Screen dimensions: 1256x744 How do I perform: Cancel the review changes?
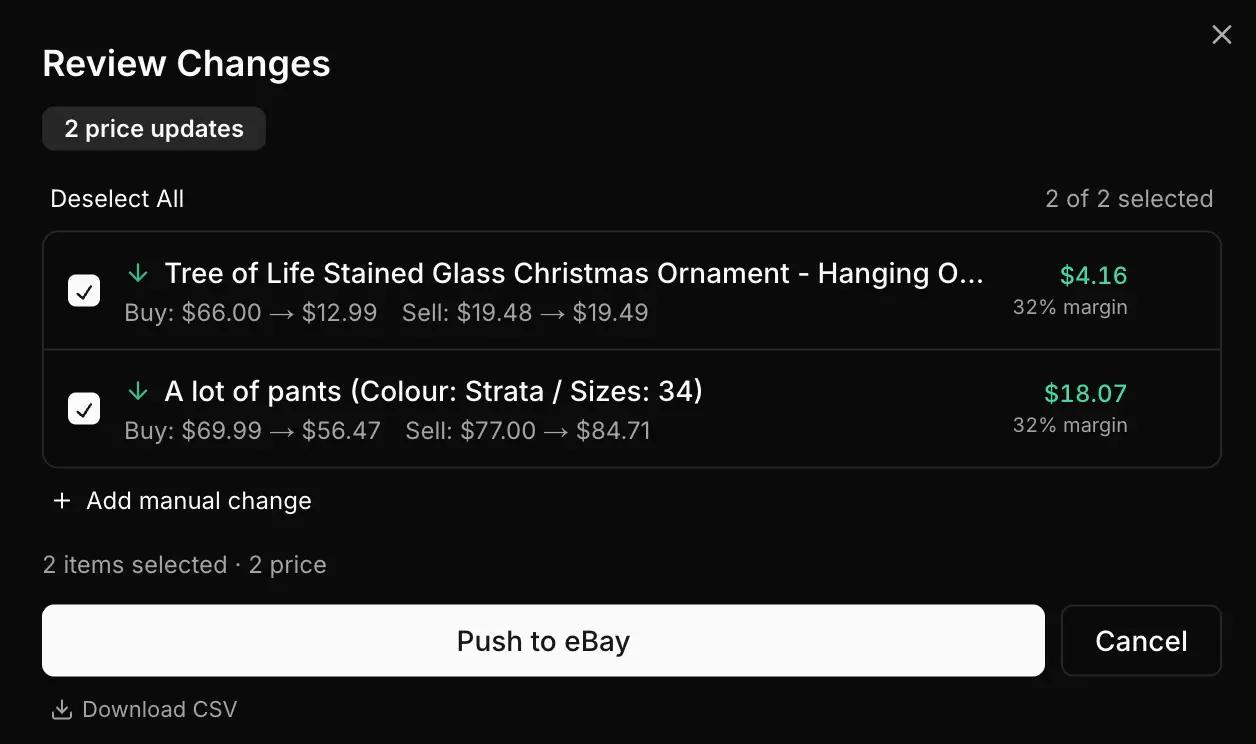pyautogui.click(x=1141, y=640)
